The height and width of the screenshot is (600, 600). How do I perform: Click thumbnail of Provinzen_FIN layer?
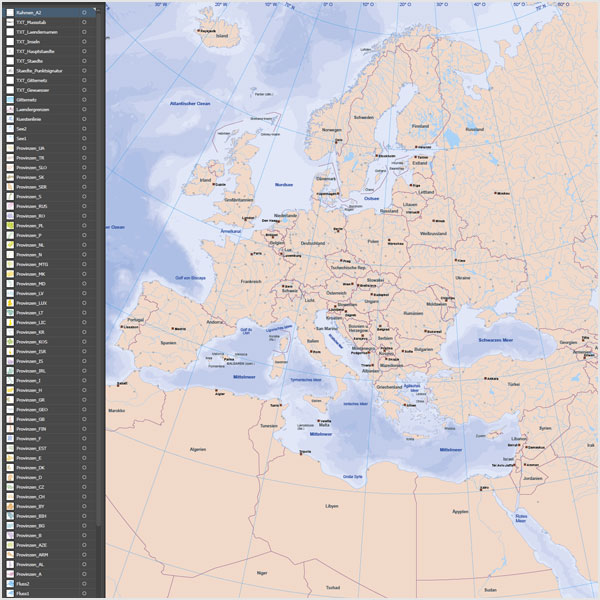point(9,429)
